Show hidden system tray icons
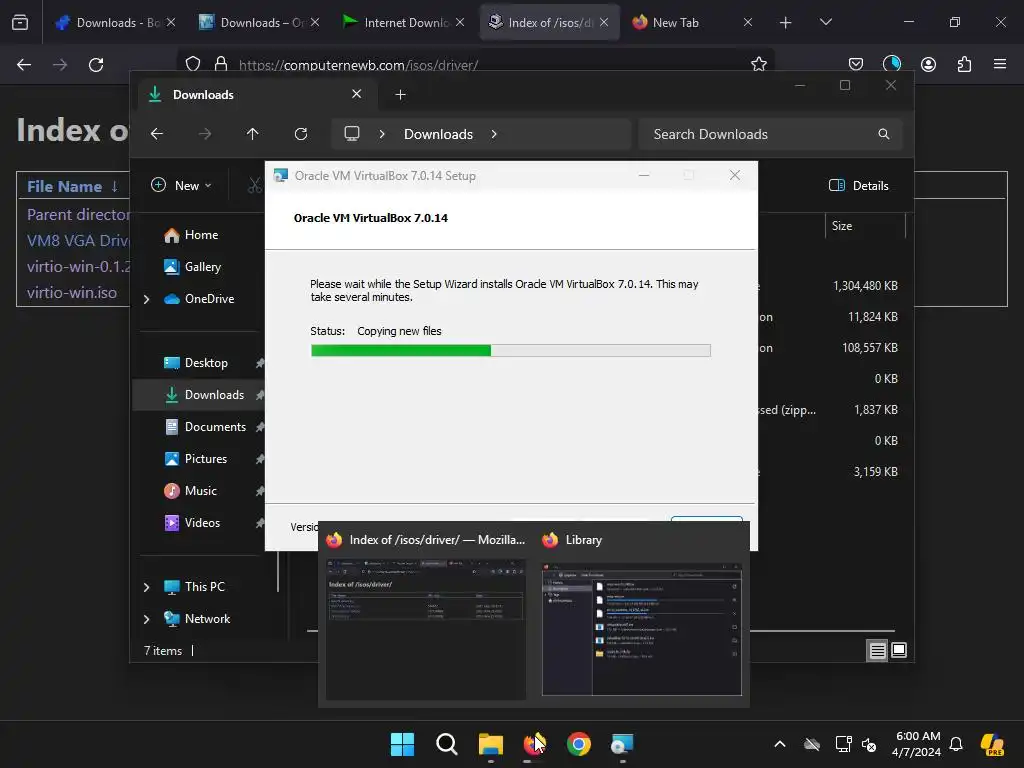 tap(779, 744)
